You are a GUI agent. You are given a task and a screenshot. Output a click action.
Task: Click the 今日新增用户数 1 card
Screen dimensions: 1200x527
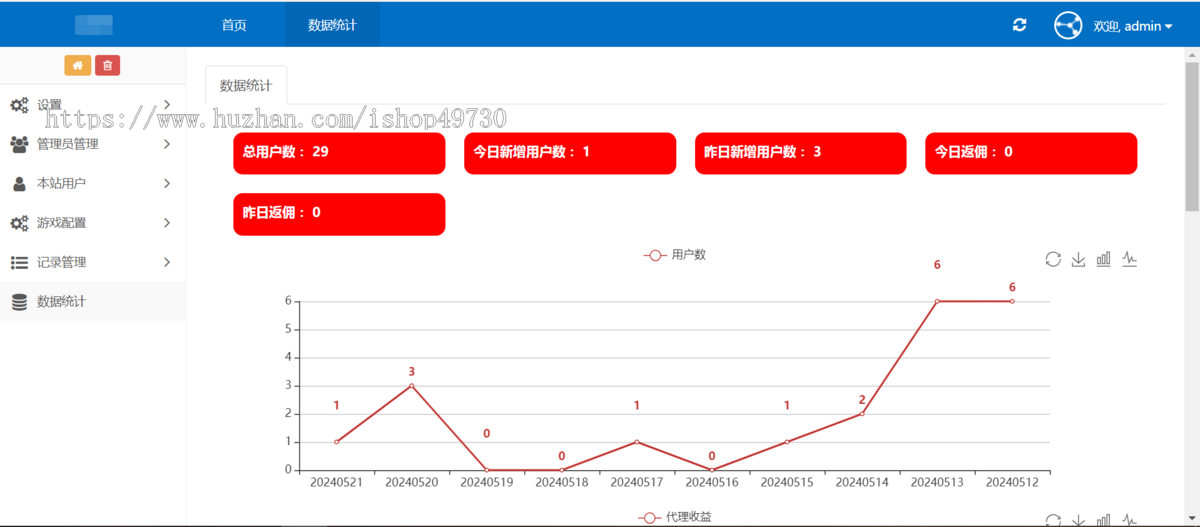(570, 153)
